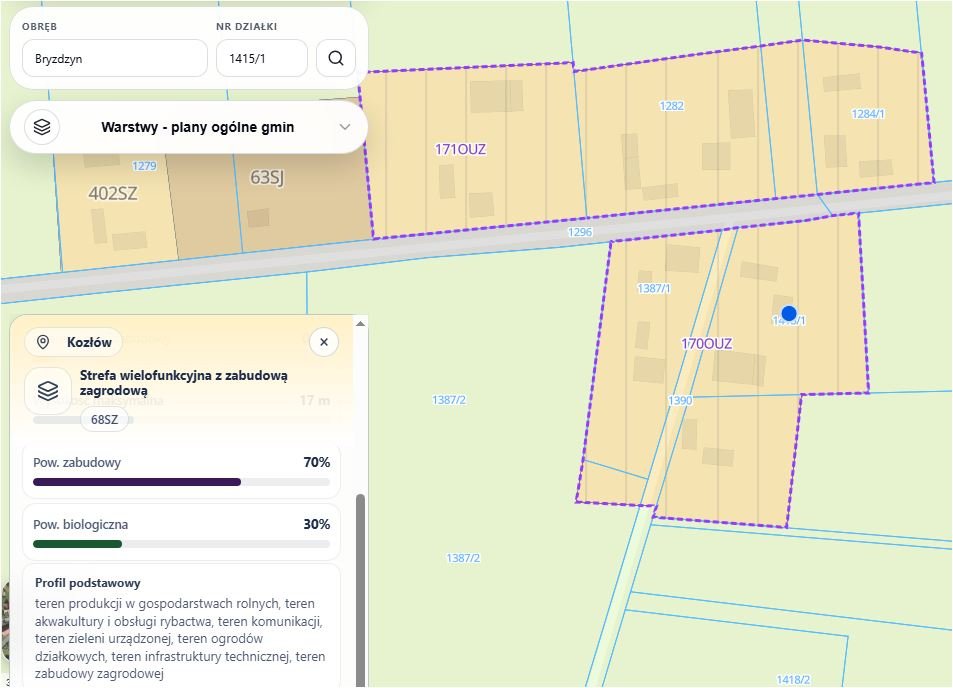Click the Kozłów location chip
The image size is (953, 688).
coord(74,342)
